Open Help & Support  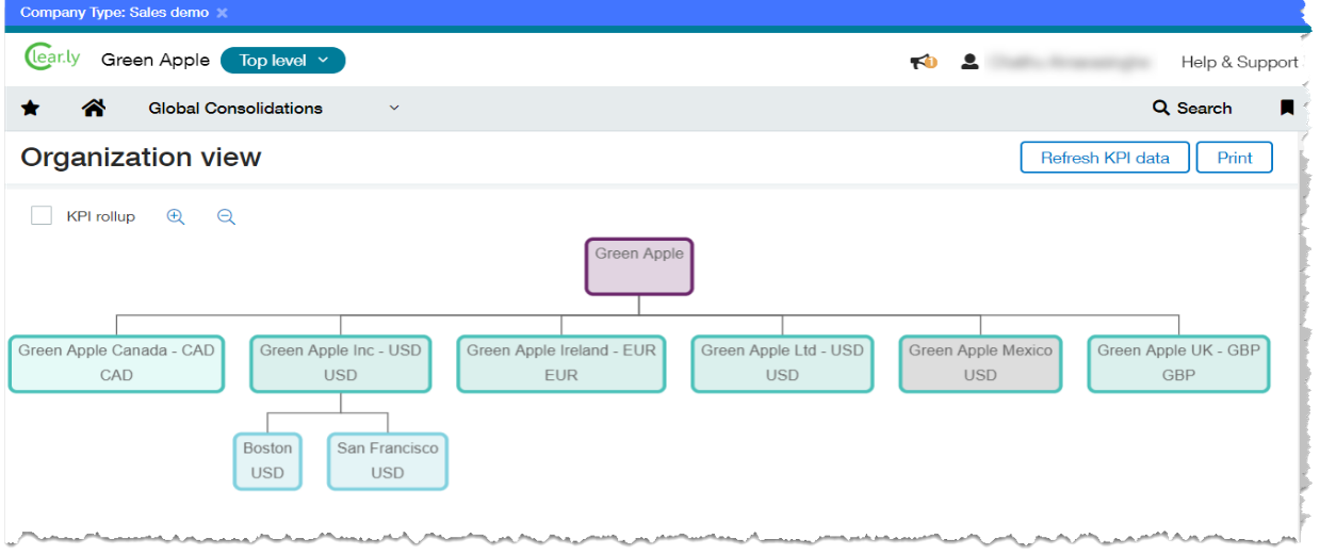point(1239,62)
